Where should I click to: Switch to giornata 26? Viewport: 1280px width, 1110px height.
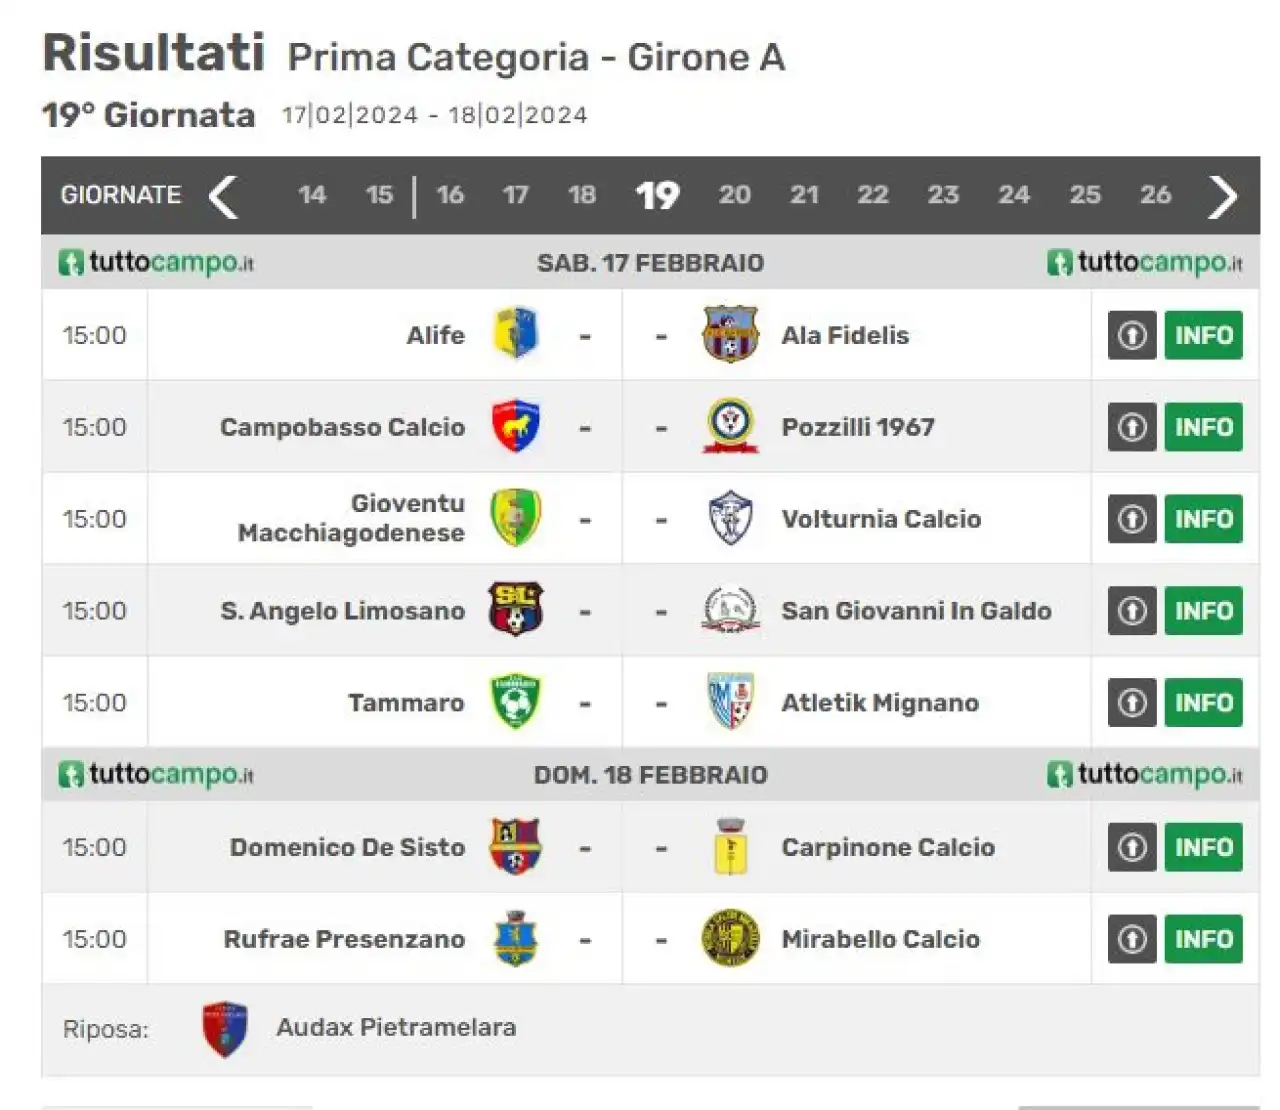(x=1155, y=195)
